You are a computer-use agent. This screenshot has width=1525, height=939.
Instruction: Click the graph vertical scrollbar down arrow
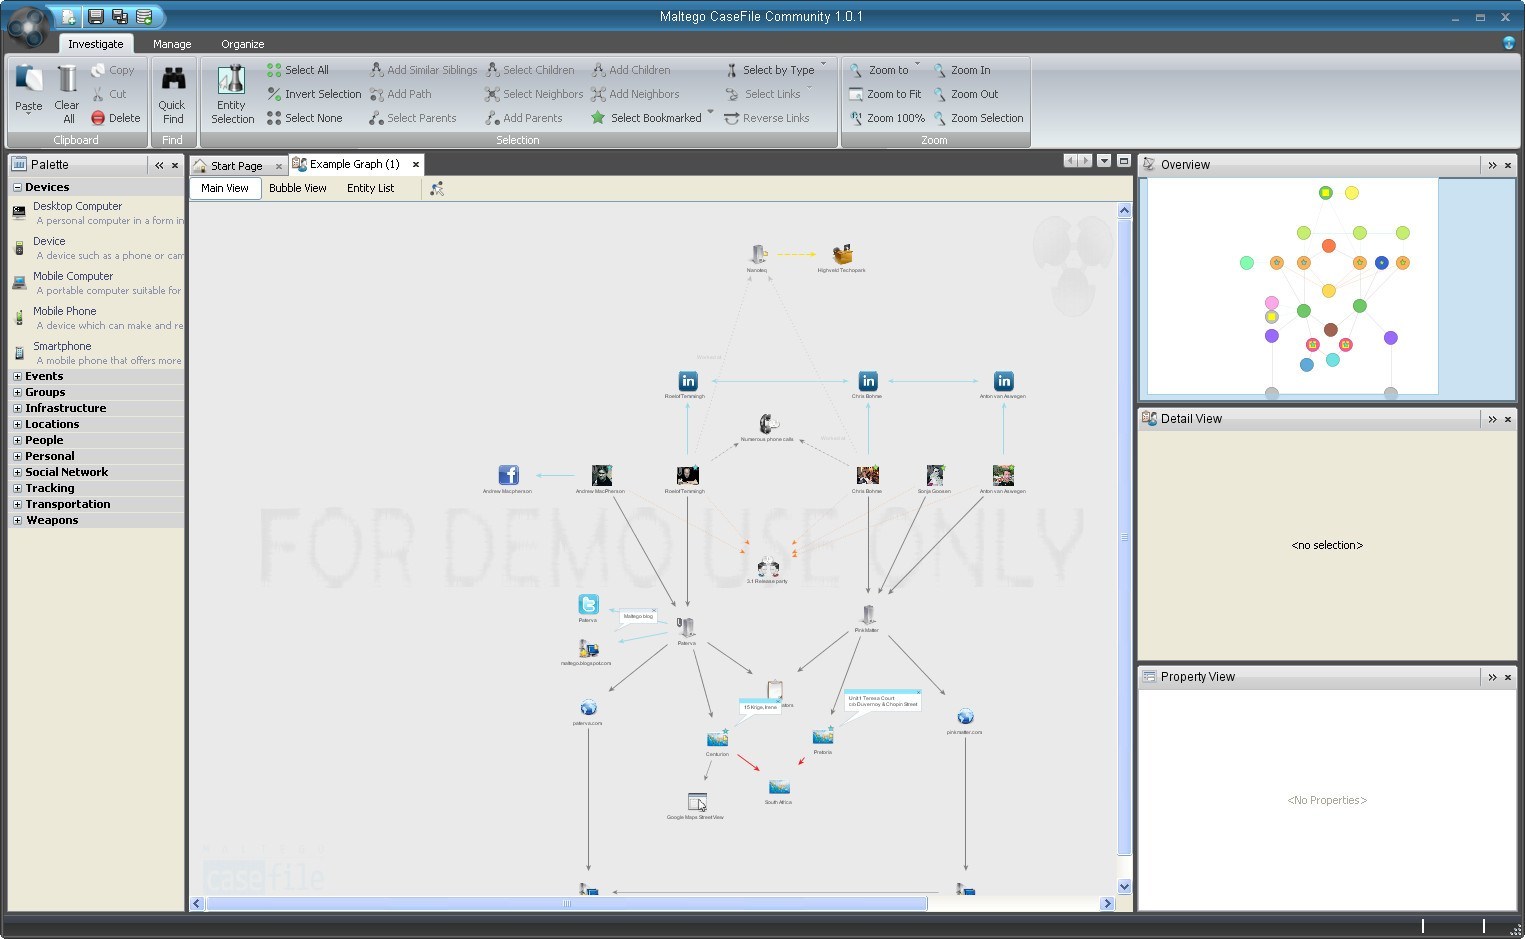point(1124,886)
